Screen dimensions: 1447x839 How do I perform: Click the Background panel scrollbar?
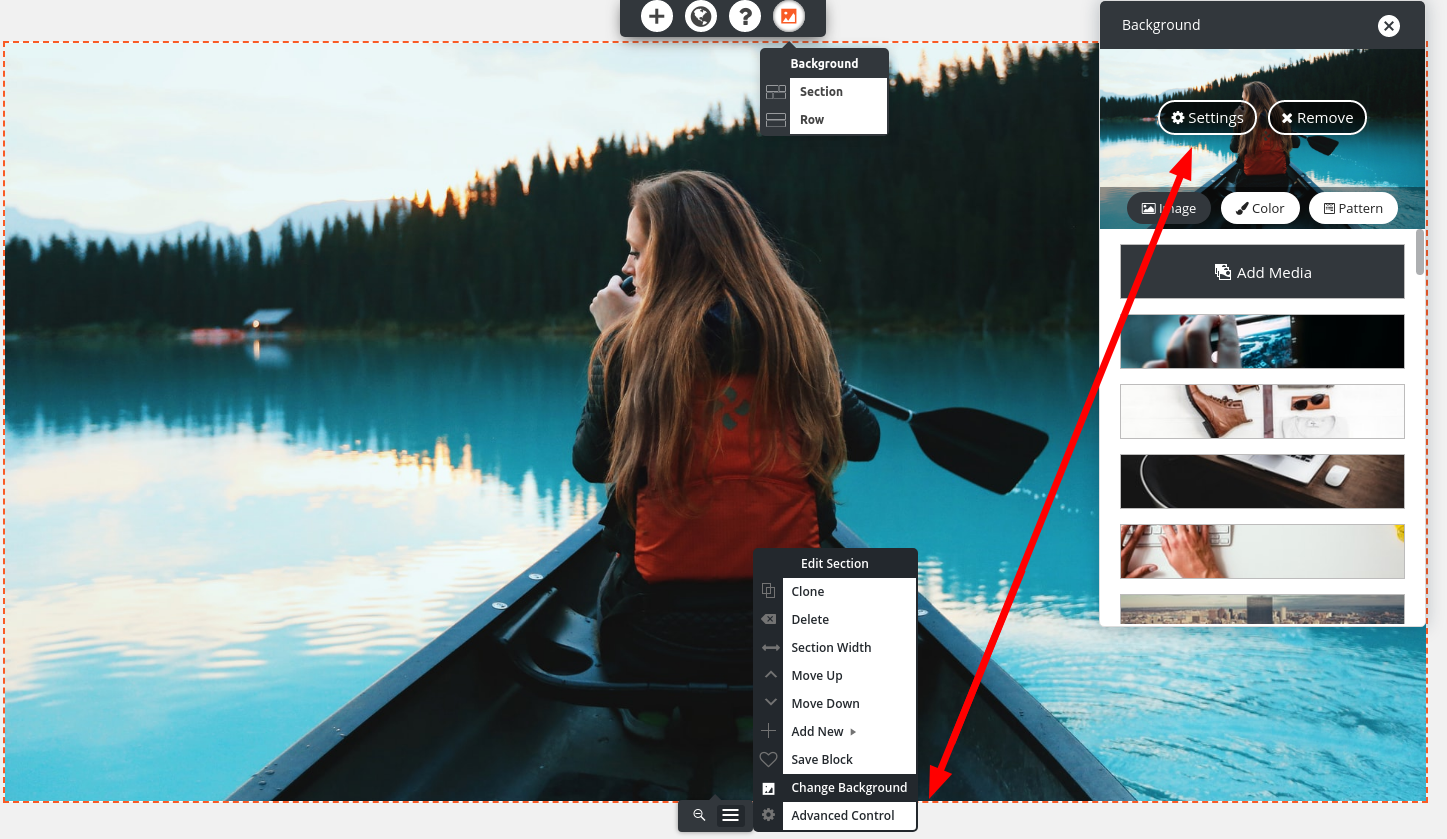point(1420,252)
